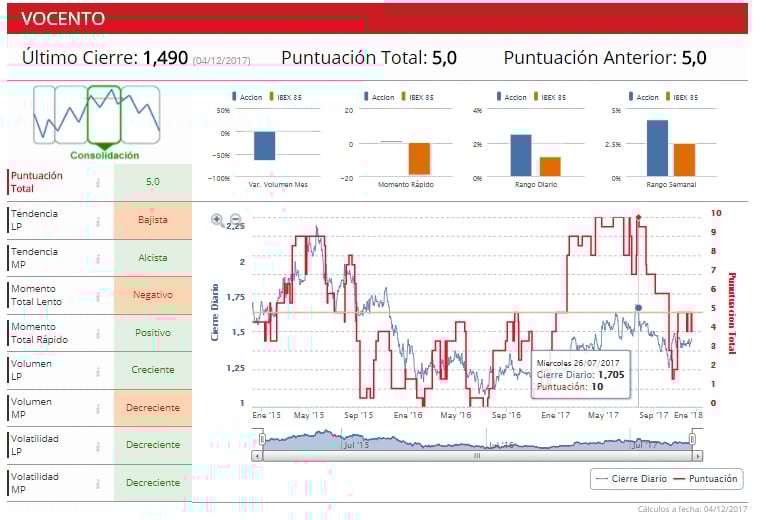Open info icon for Momento Total Rápido
766x520 pixels.
pos(98,334)
